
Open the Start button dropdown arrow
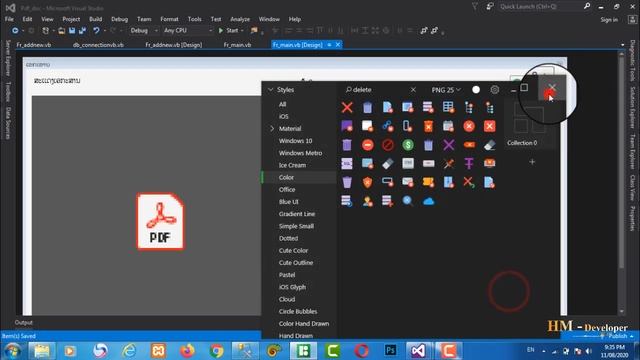click(x=242, y=31)
